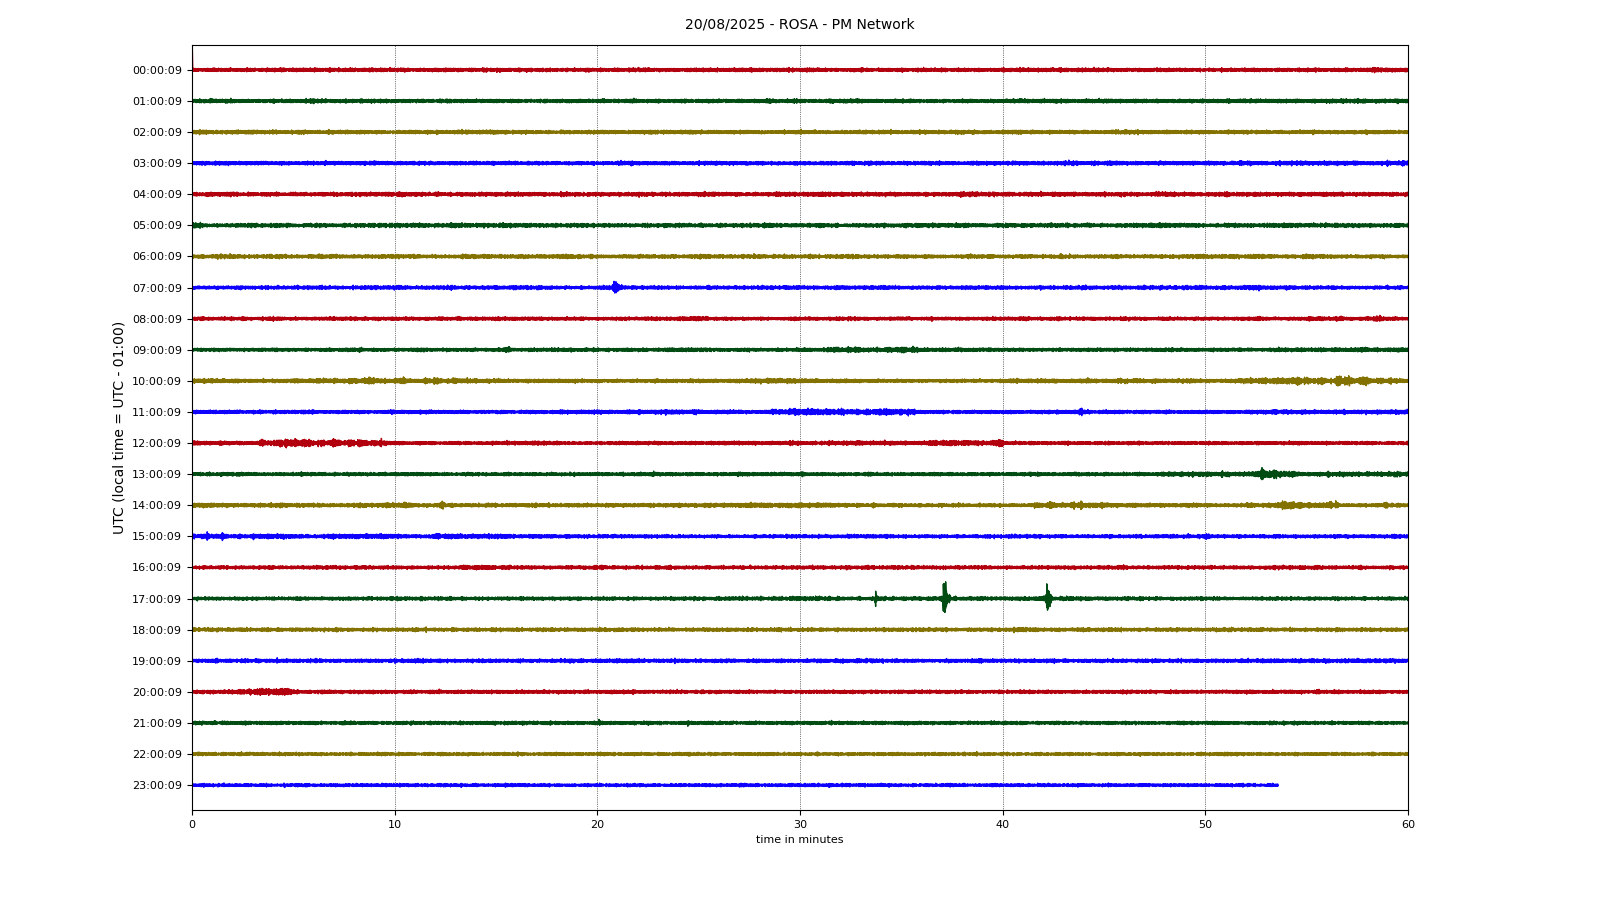
Task: Inspect the green burst near minute 53 at 13:00:09
Action: coord(1275,474)
